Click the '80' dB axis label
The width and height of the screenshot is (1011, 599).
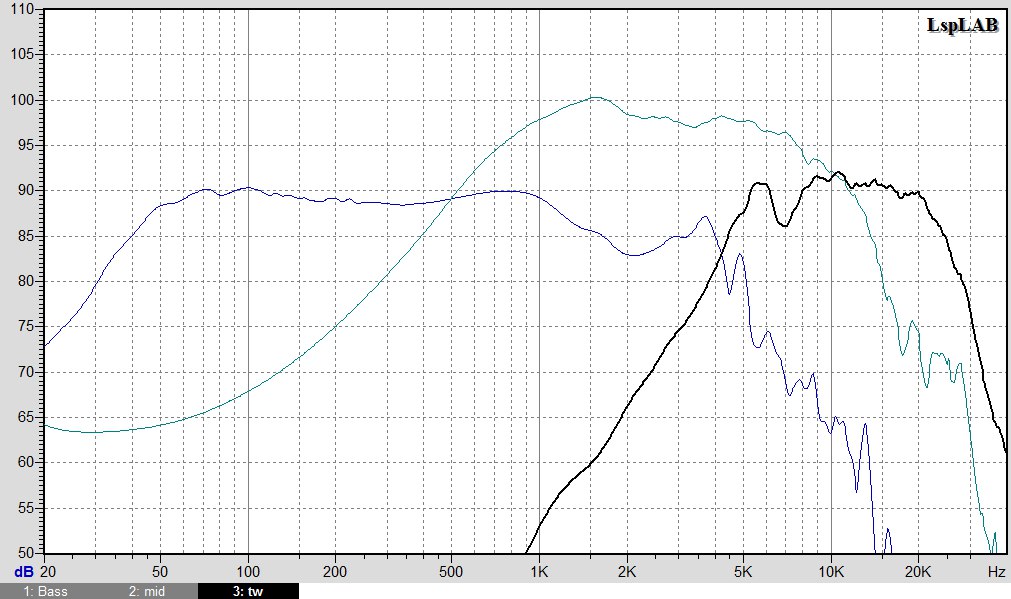coord(26,282)
